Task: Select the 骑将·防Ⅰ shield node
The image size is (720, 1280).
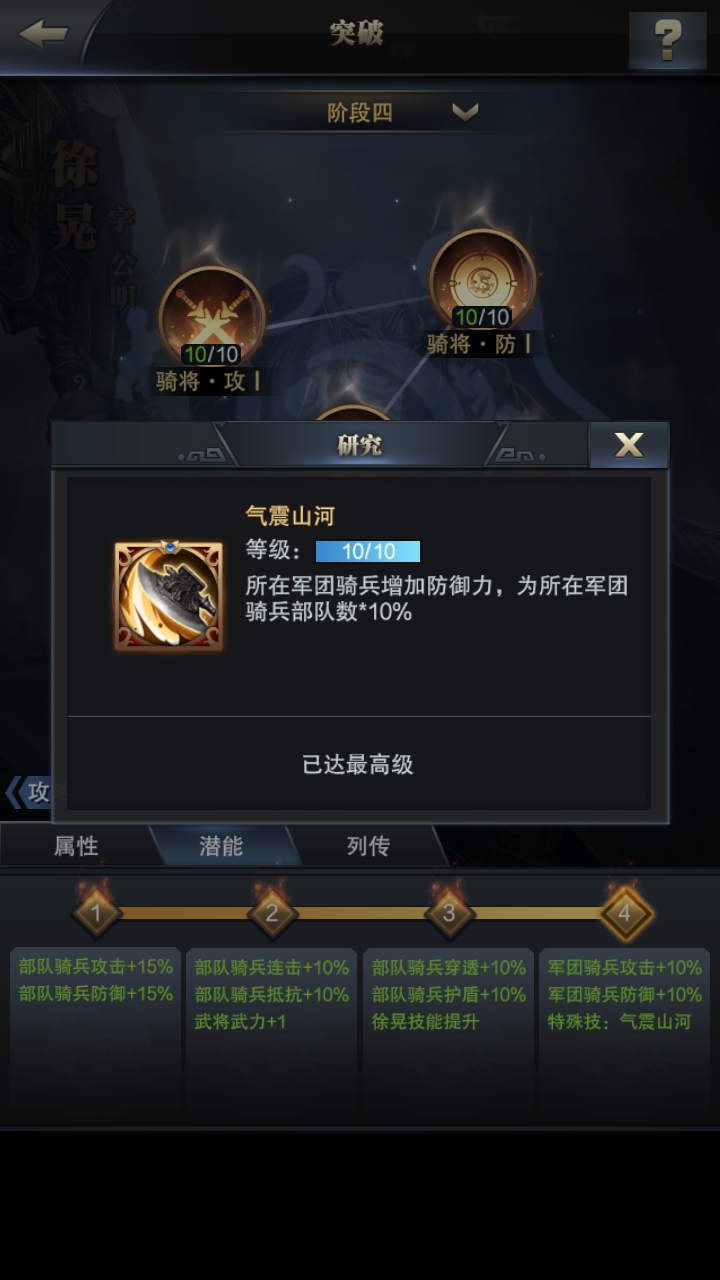Action: (x=483, y=281)
